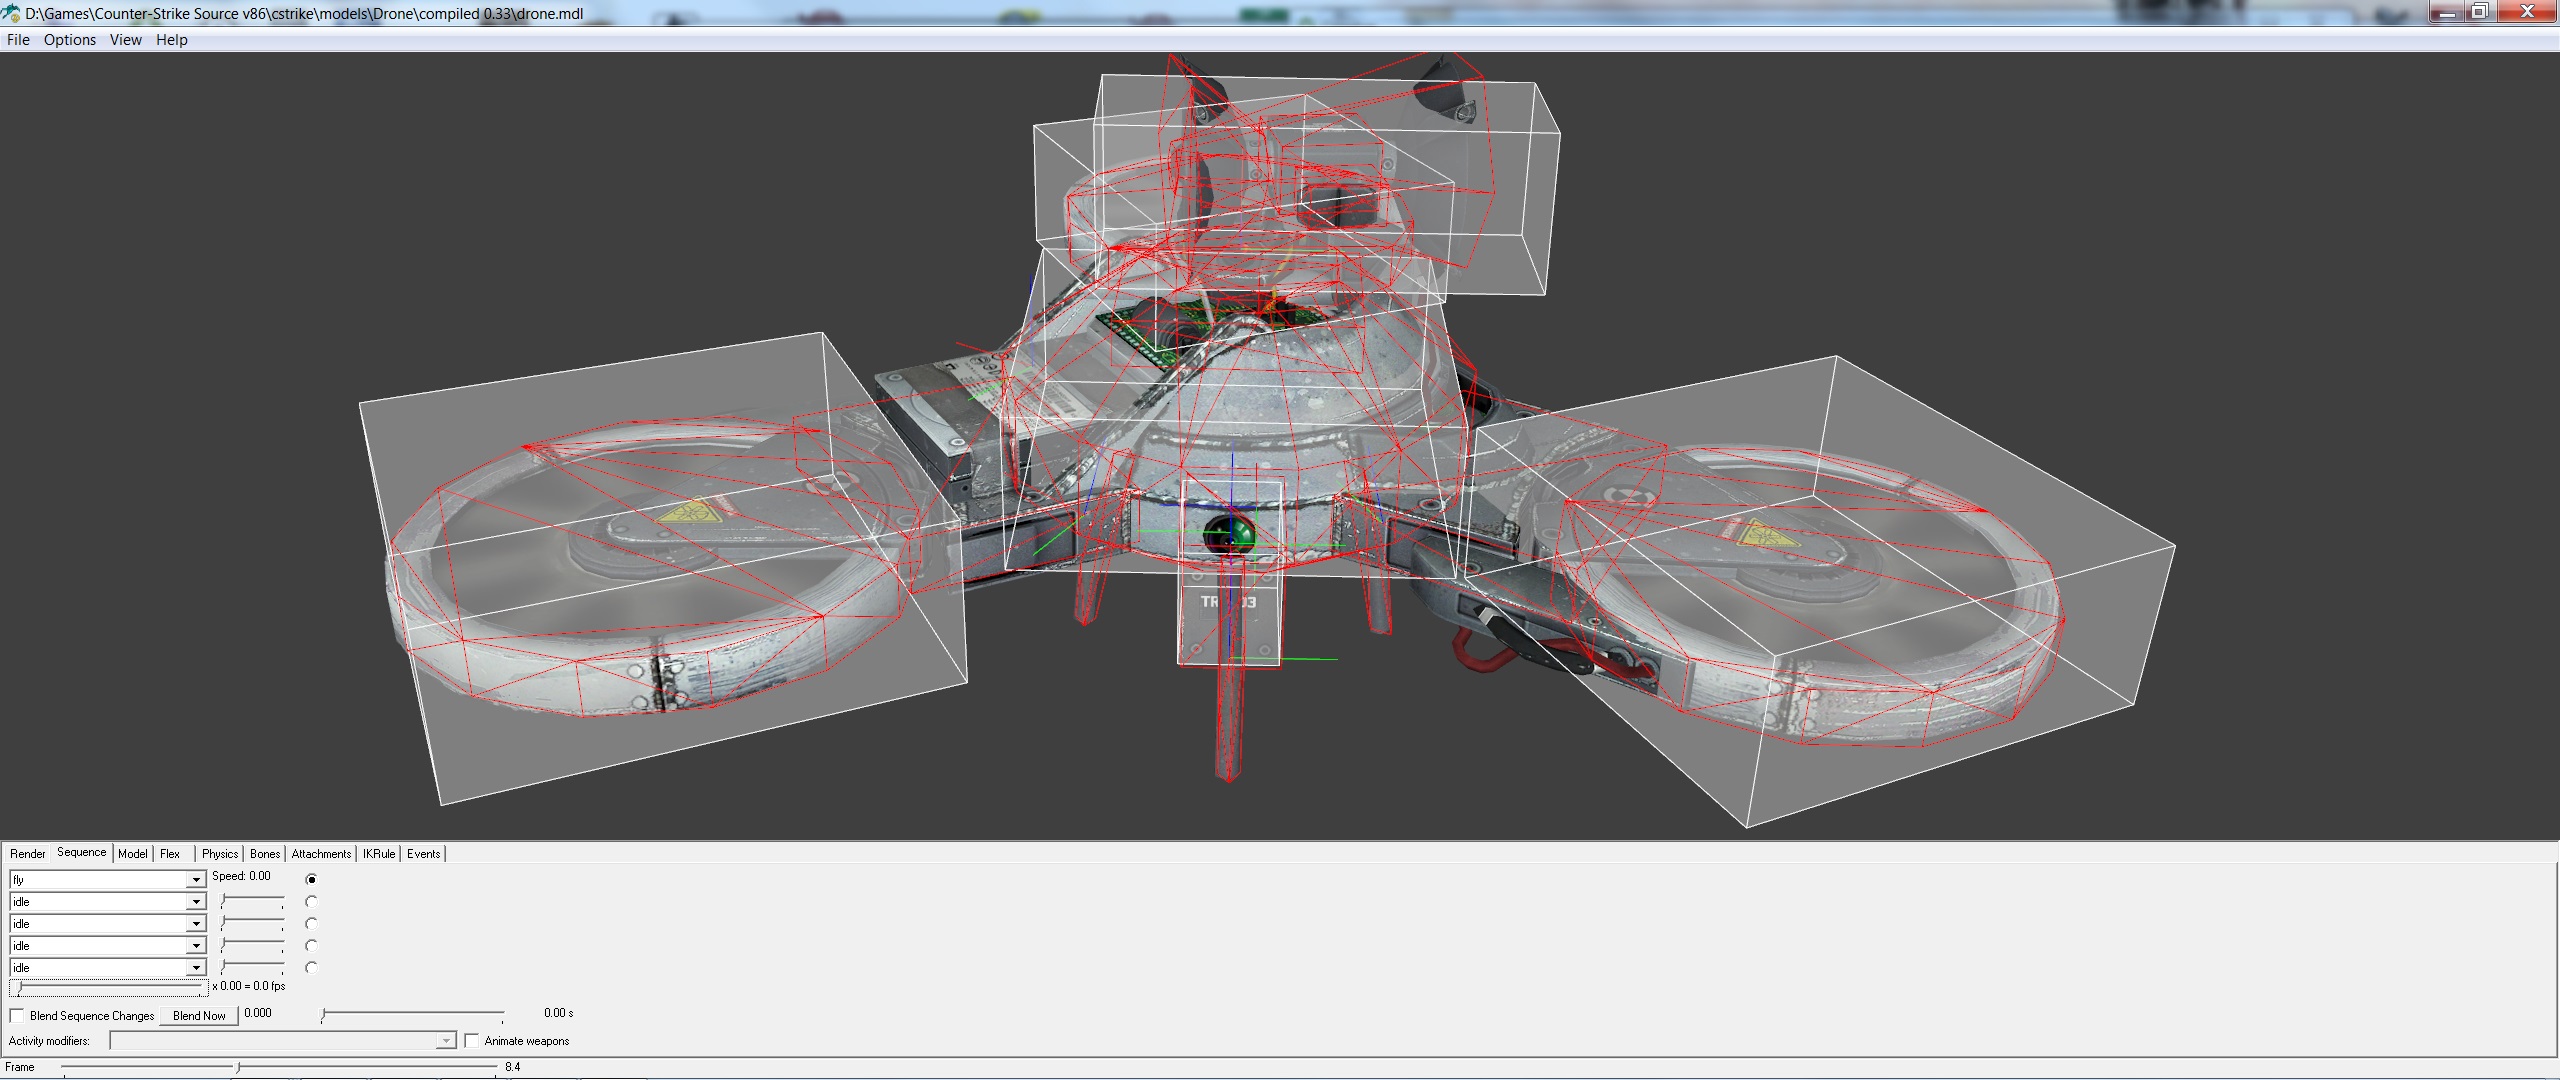Click the Frame slider at the bottom

(x=279, y=1068)
